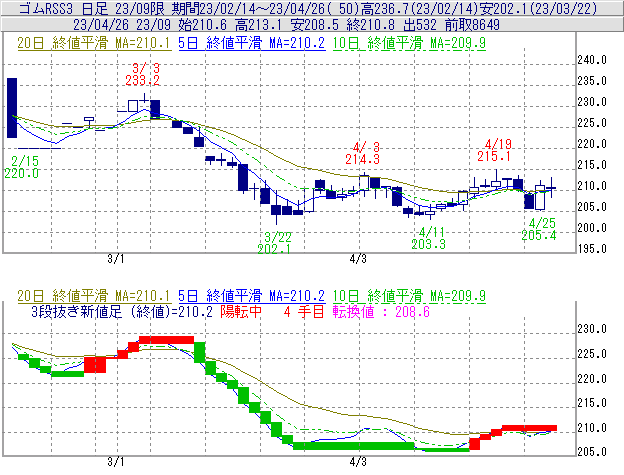
Task: Click the 3段抜き新値足 (終値)=210.2 label
Action: pyautogui.click(x=122, y=312)
